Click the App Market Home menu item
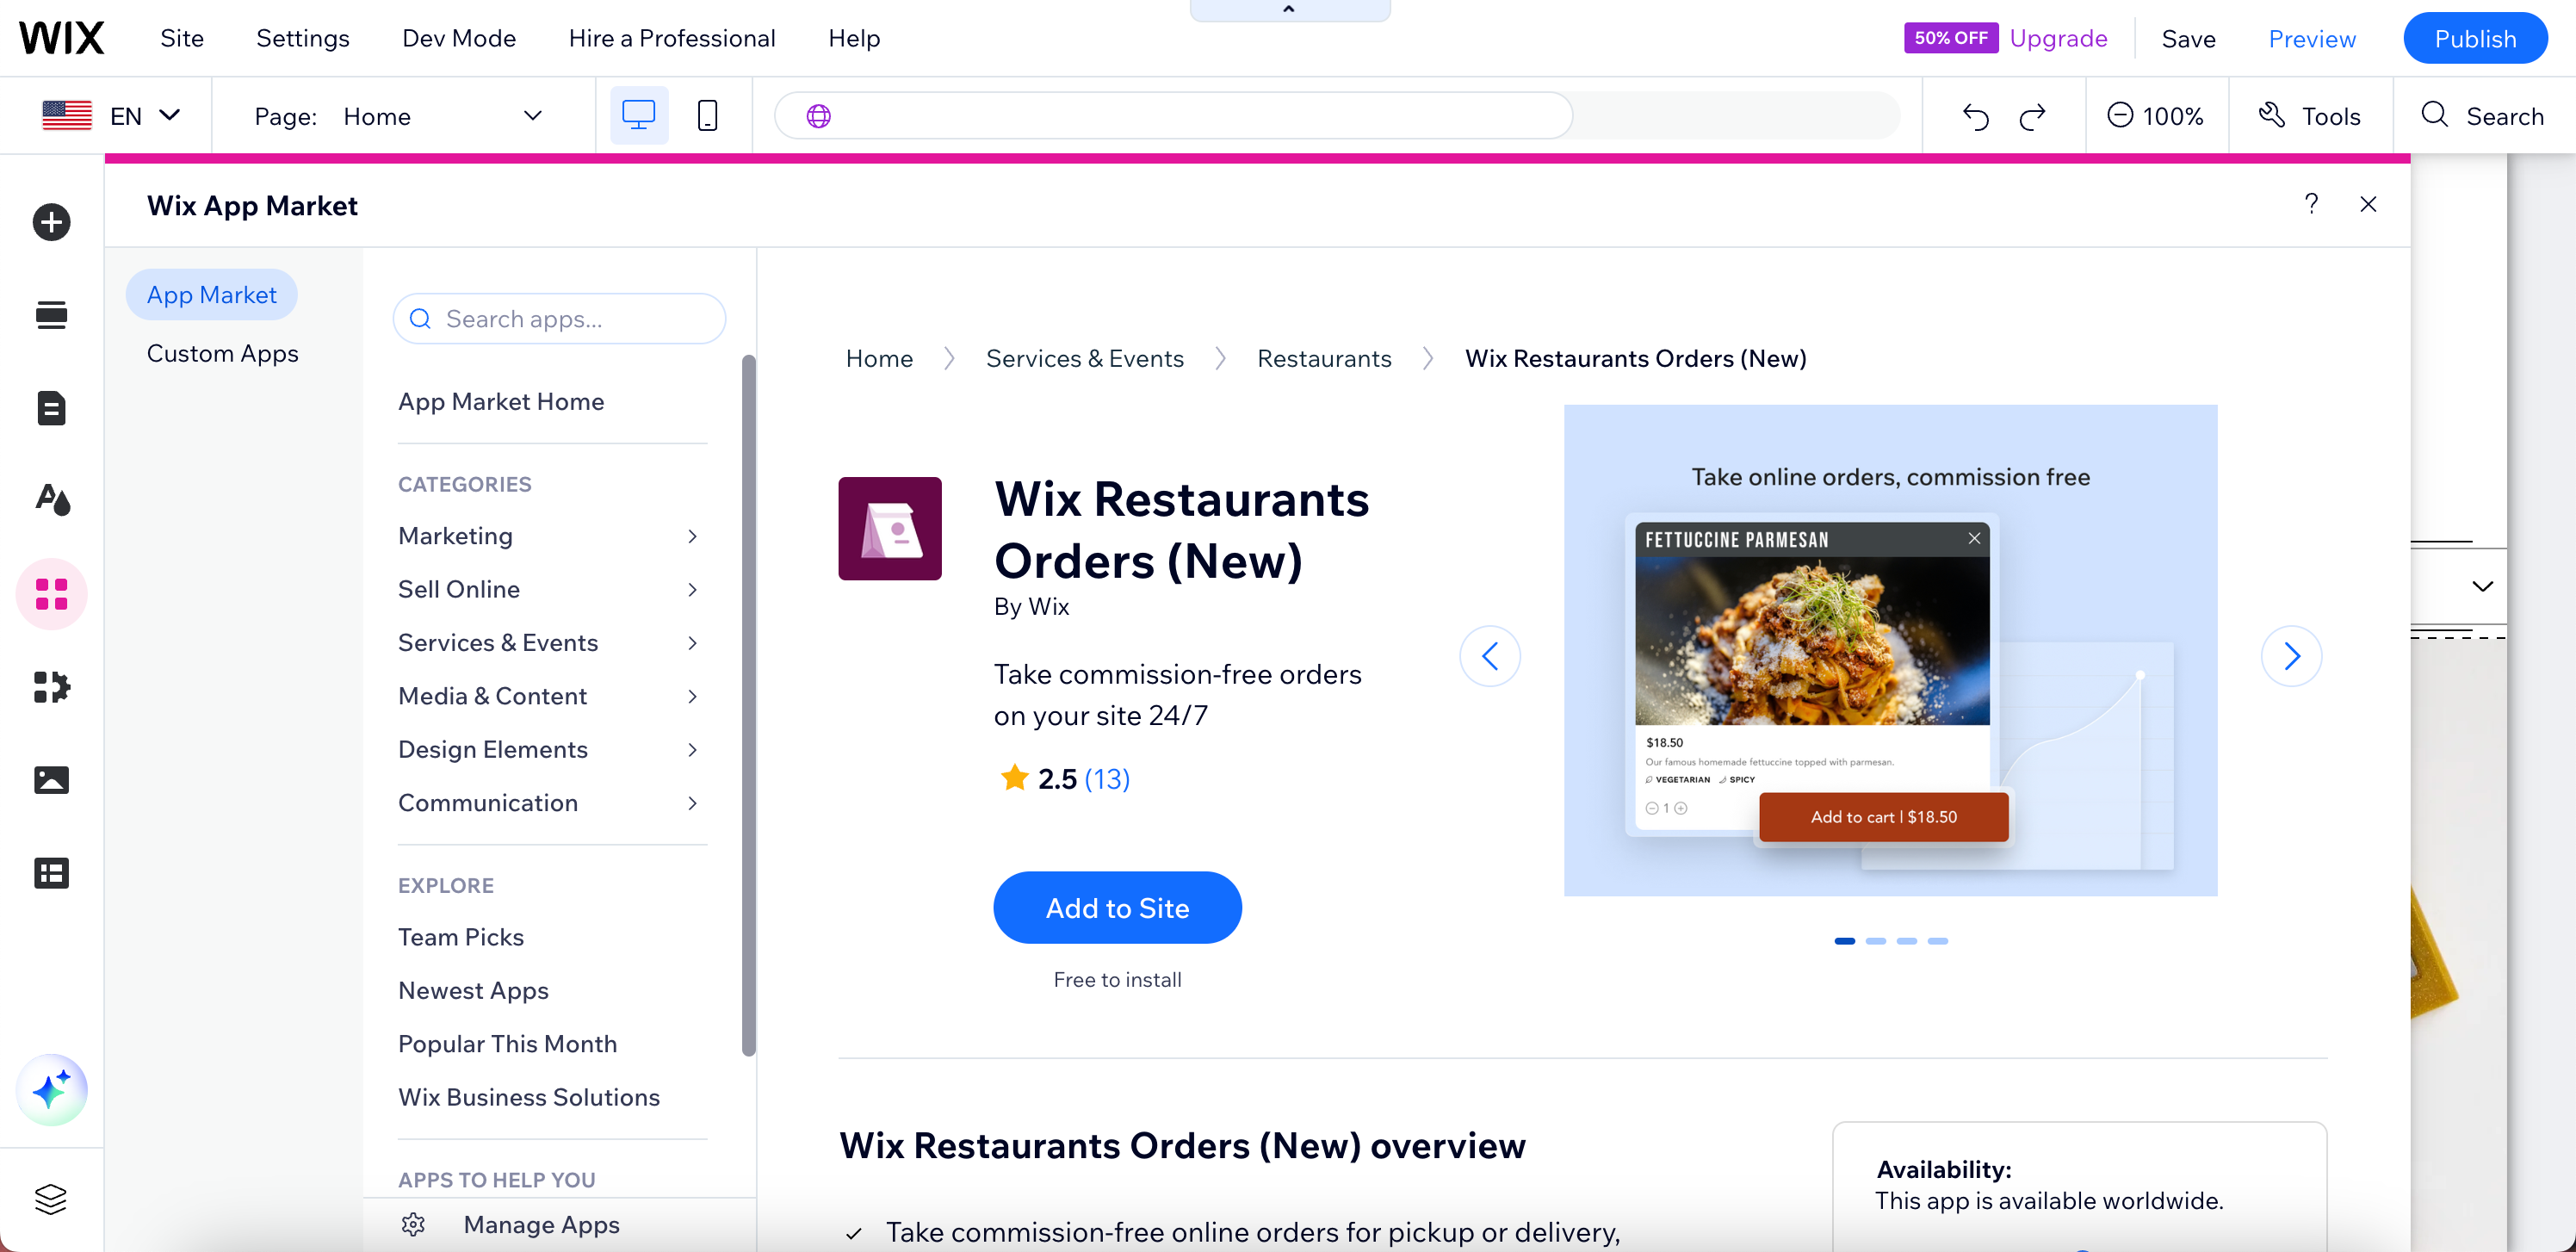Viewport: 2576px width, 1252px height. tap(501, 400)
